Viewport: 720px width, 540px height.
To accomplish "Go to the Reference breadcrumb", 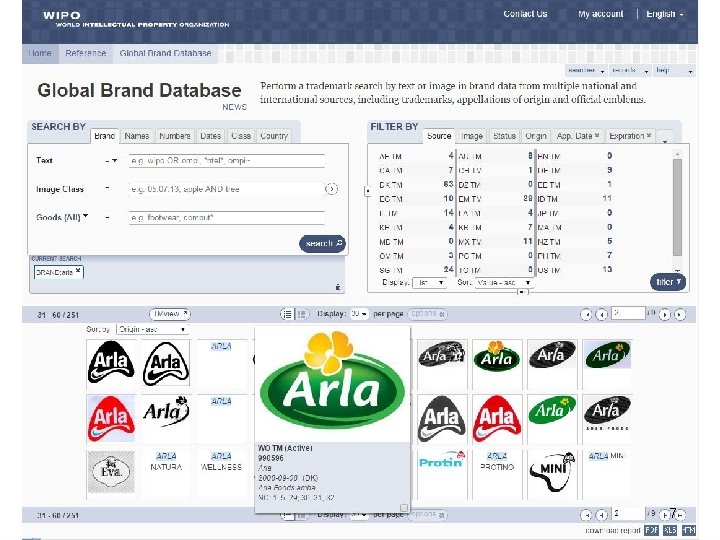I will pos(86,53).
